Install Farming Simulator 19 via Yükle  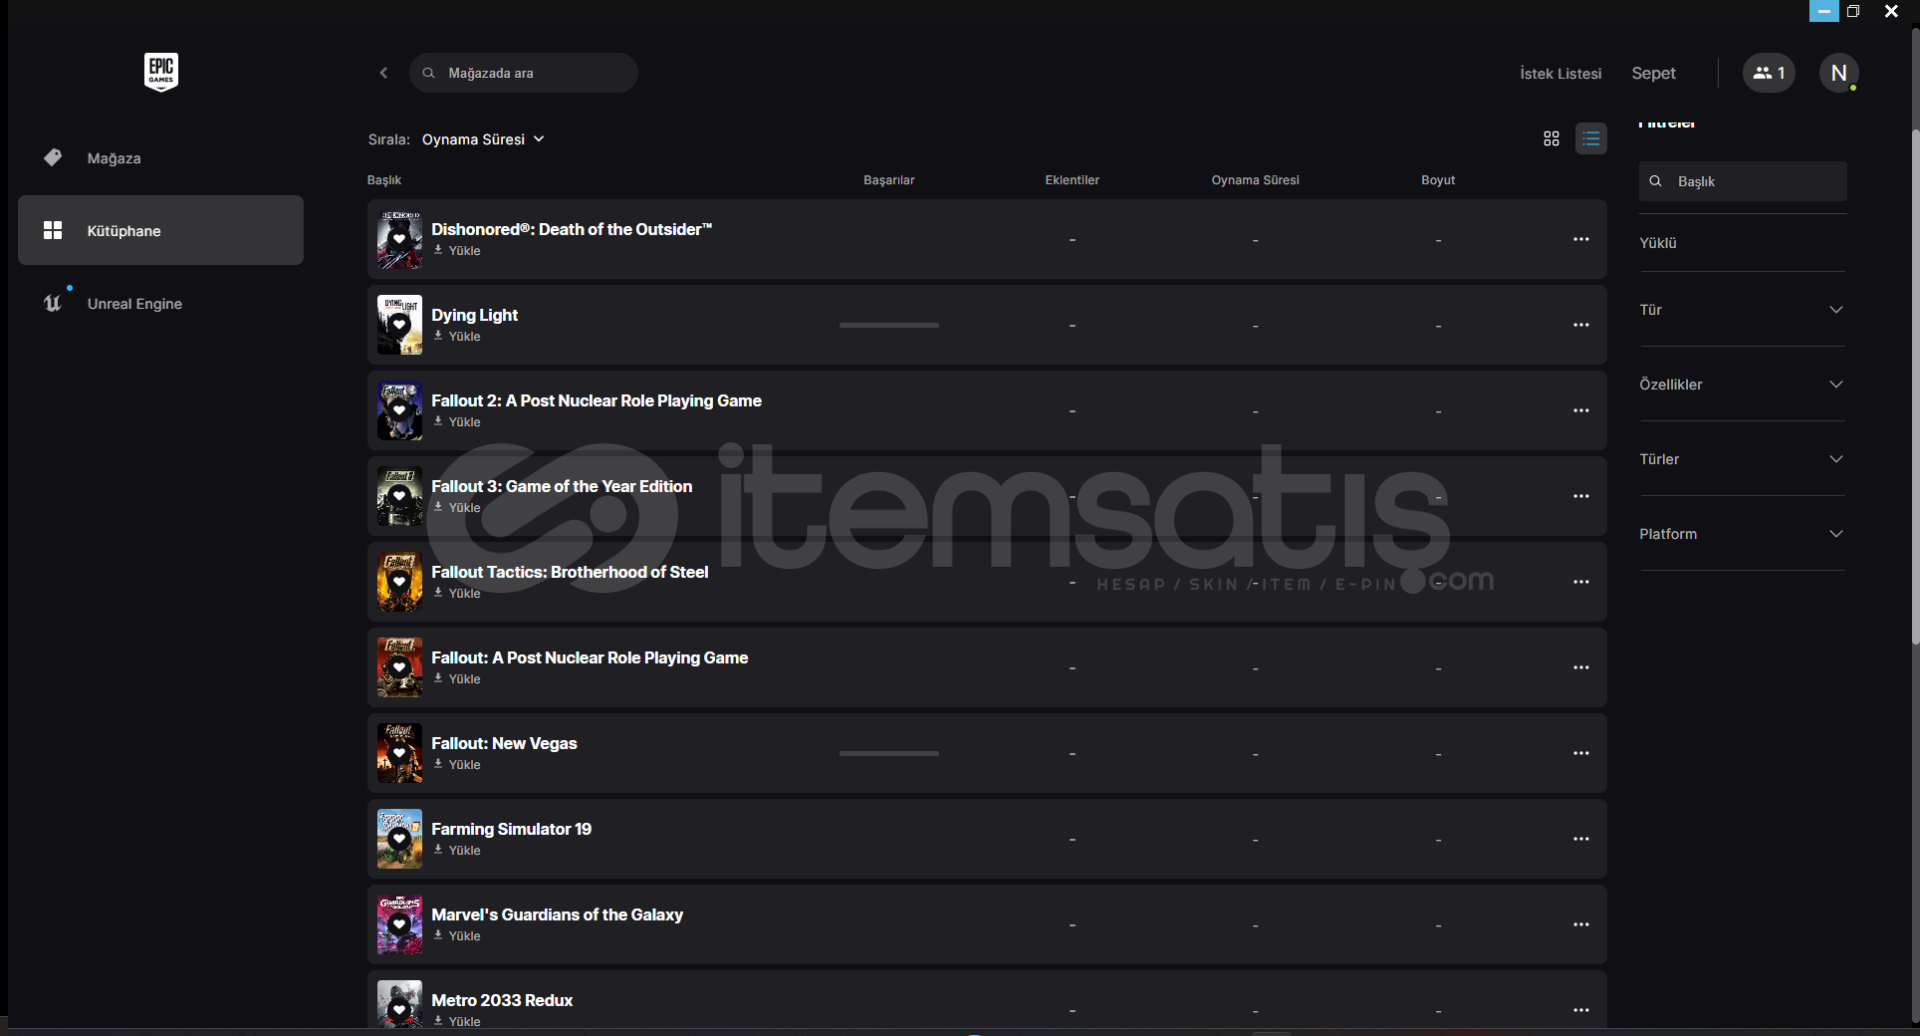pyautogui.click(x=457, y=851)
